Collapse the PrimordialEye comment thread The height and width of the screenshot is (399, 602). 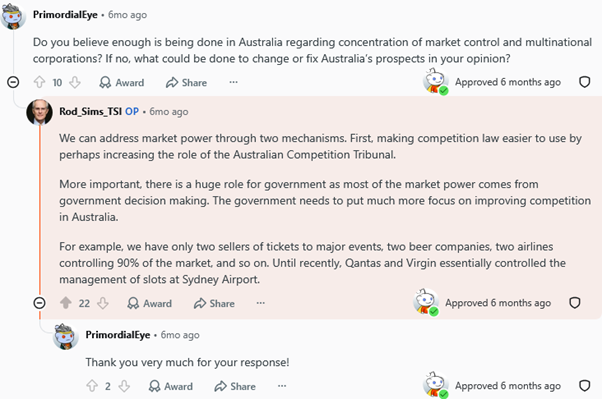point(13,82)
